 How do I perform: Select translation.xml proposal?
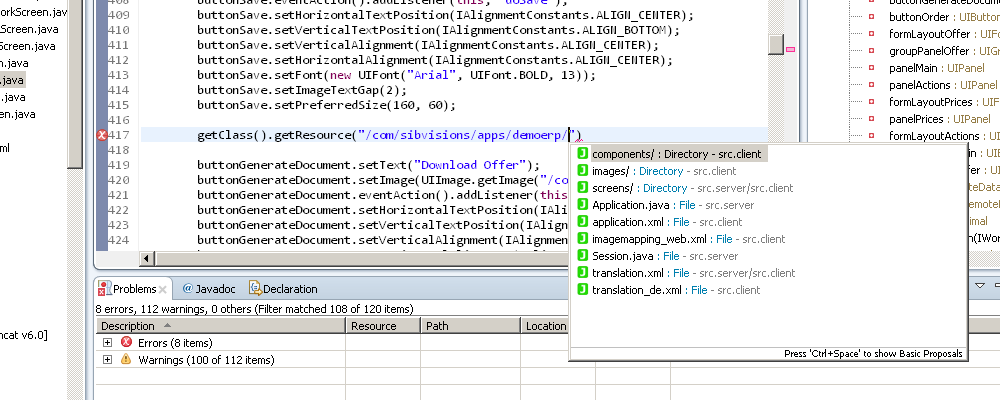[686, 273]
